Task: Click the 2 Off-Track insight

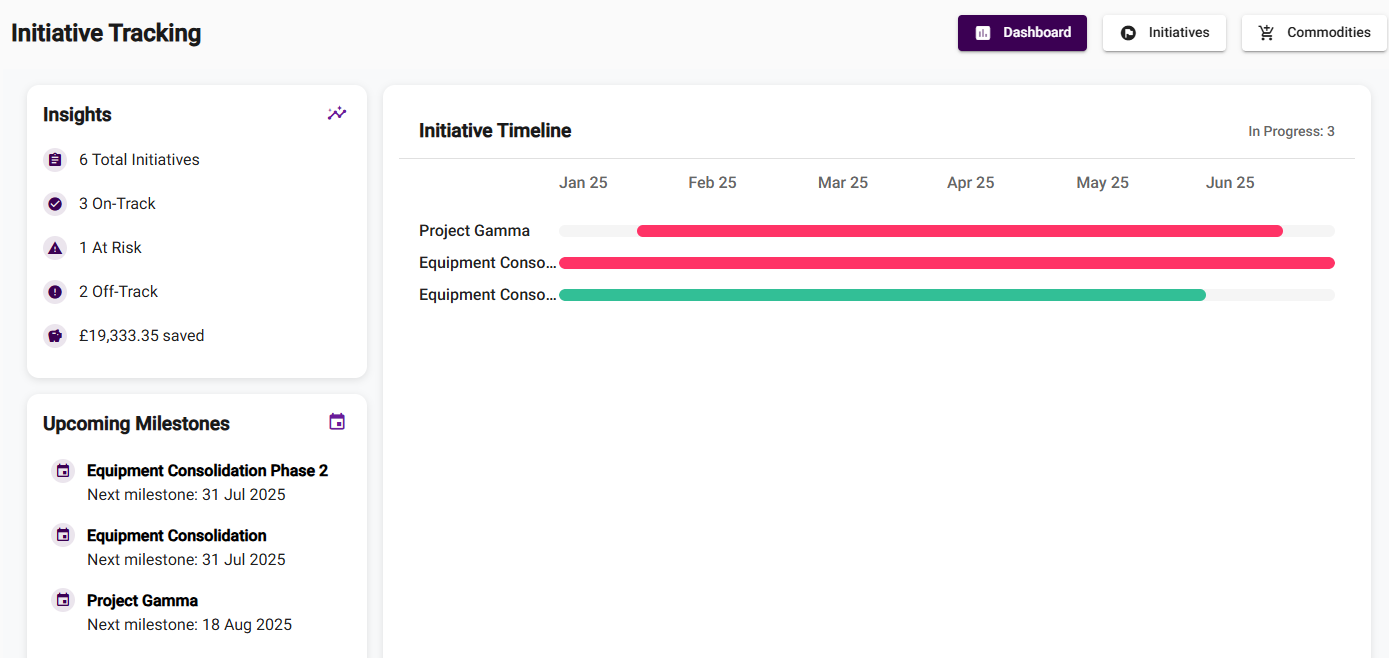Action: coord(118,292)
